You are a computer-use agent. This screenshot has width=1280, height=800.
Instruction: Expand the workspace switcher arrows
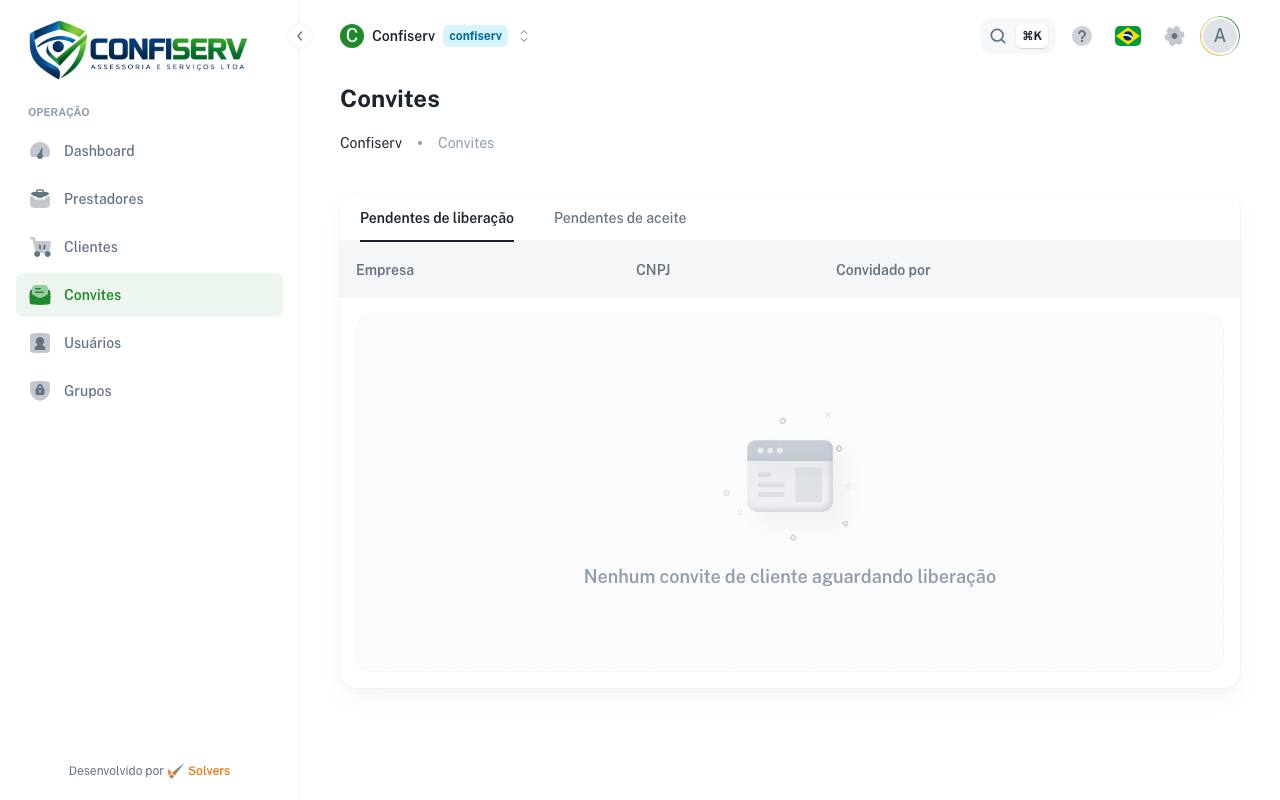tap(524, 36)
